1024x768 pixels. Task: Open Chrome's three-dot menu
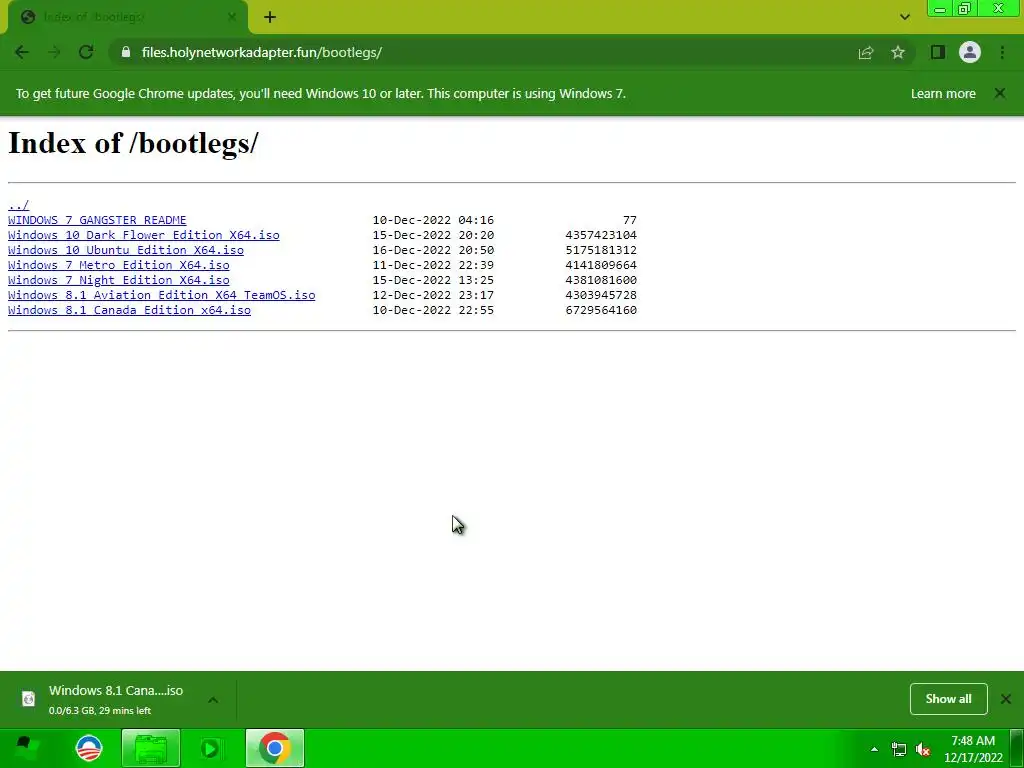point(1002,52)
